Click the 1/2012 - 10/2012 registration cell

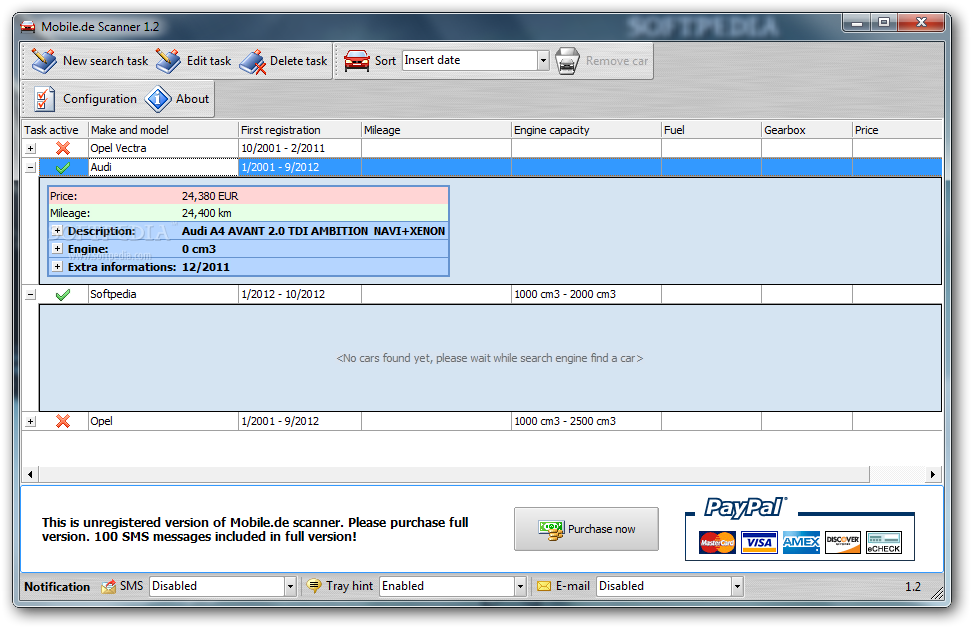click(300, 294)
